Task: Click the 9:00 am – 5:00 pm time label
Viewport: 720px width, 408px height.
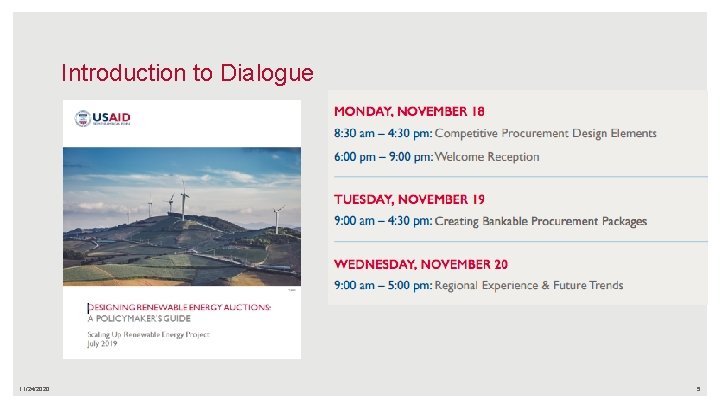Action: (383, 285)
